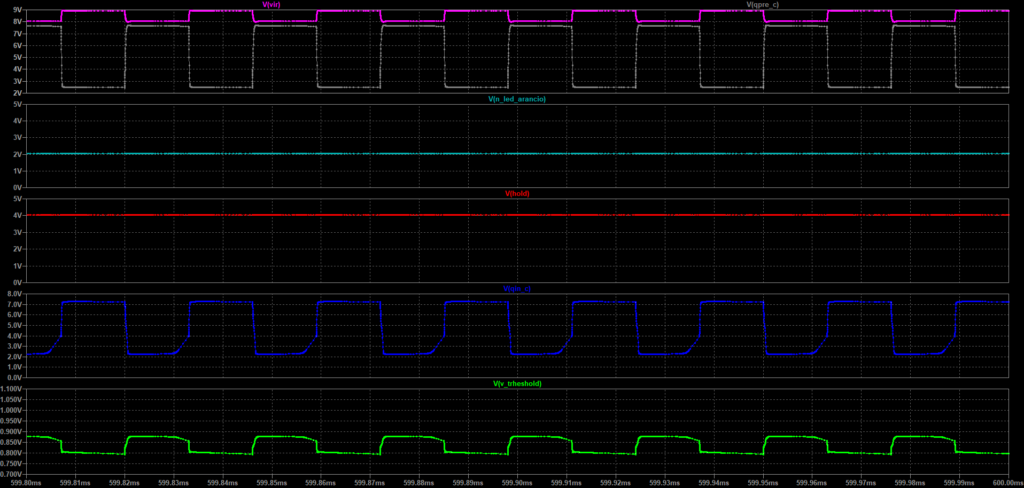Select the V(vir) trace label
This screenshot has width=1024, height=488.
point(271,5)
